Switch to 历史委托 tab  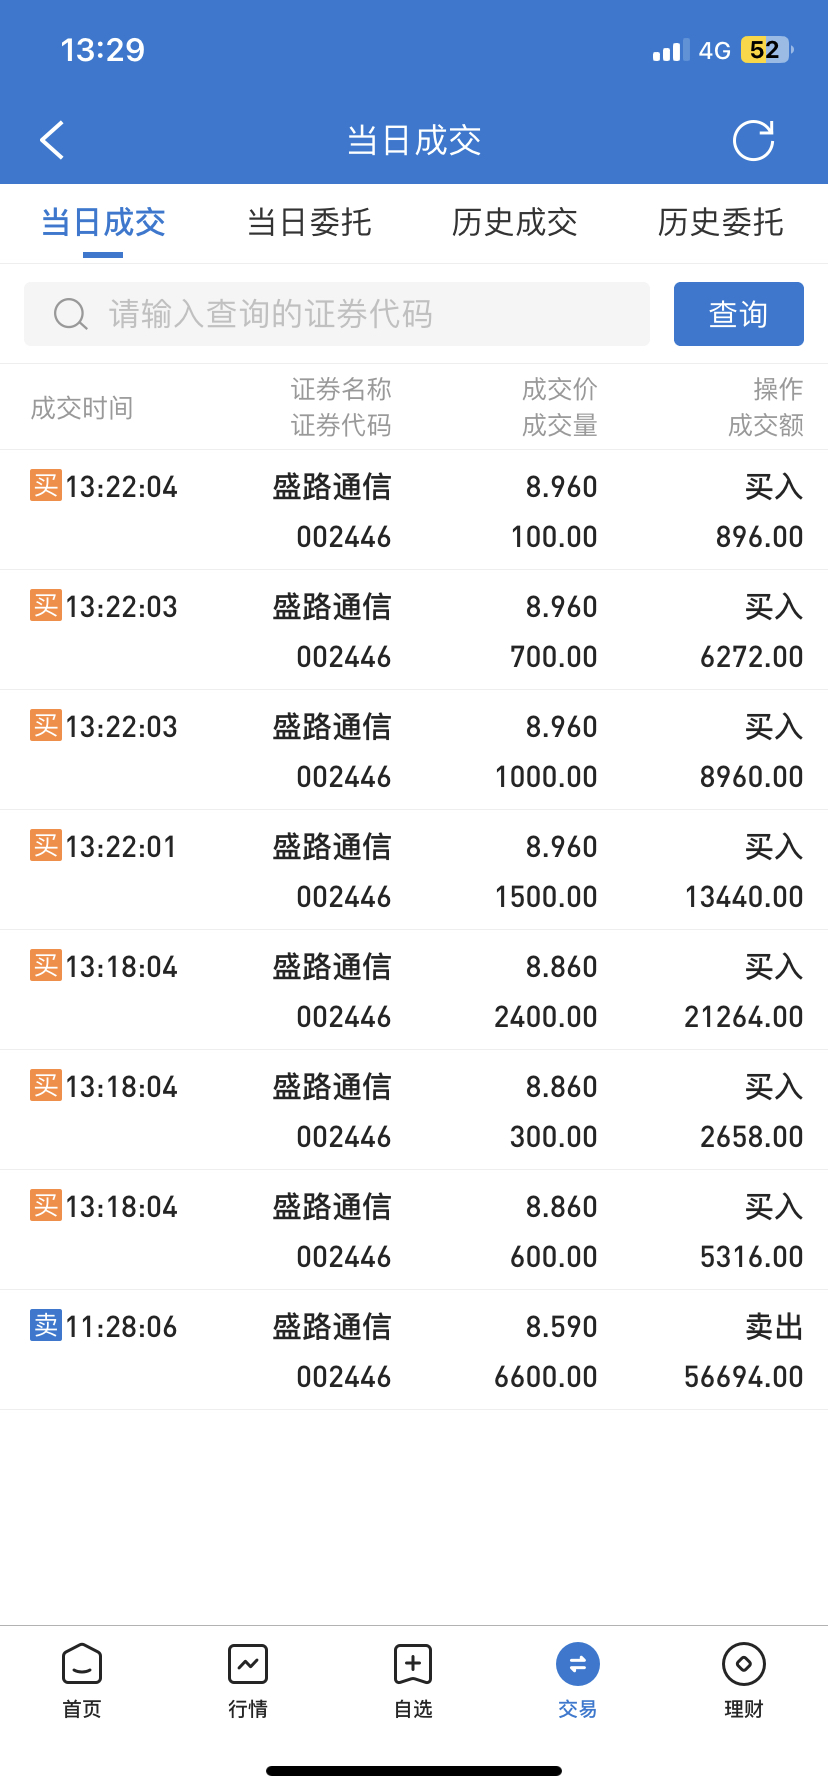(721, 222)
